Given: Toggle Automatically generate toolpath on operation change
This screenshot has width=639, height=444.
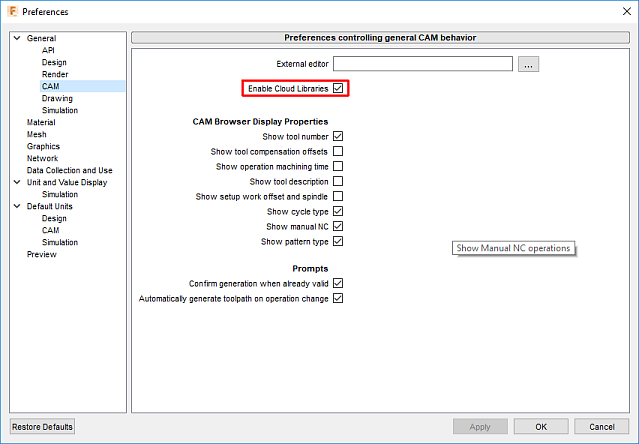Looking at the screenshot, I should coord(338,298).
